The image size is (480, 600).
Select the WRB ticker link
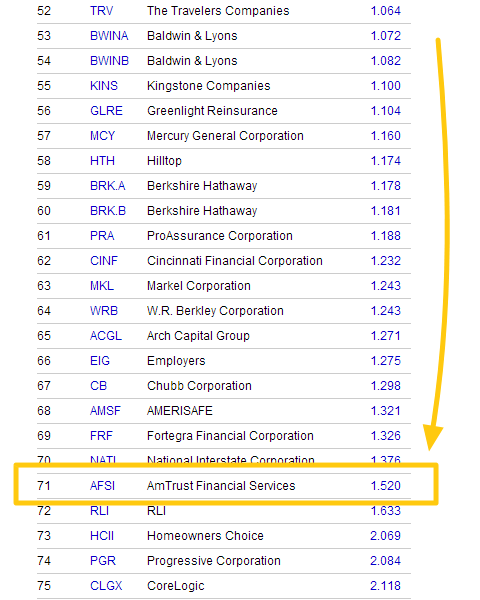click(104, 311)
